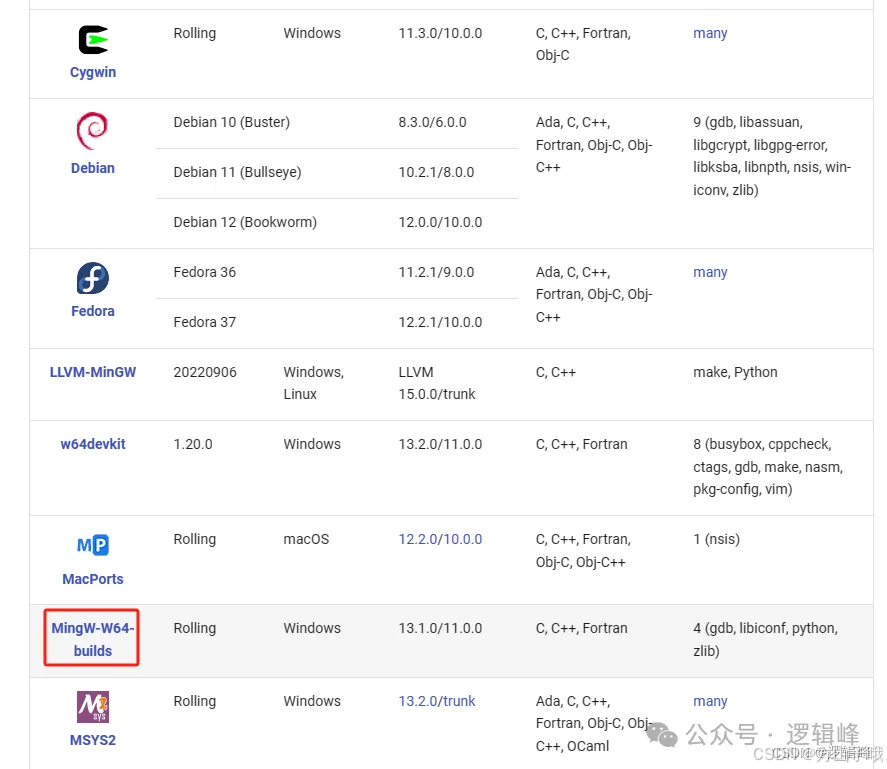Select the 'Debian 11 (Bullseye)' cell
This screenshot has width=887, height=769.
point(237,172)
